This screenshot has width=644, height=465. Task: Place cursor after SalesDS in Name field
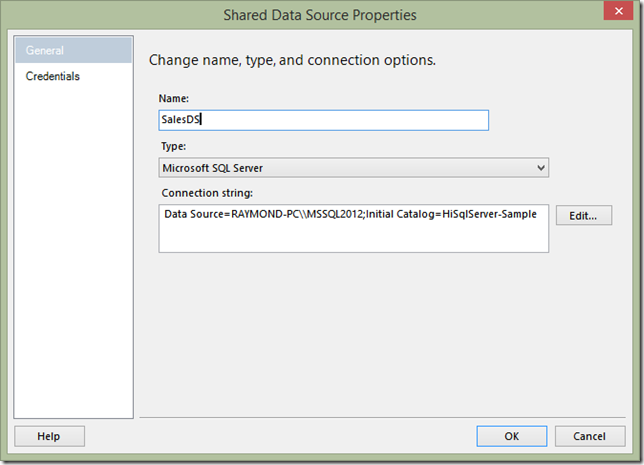pyautogui.click(x=201, y=120)
